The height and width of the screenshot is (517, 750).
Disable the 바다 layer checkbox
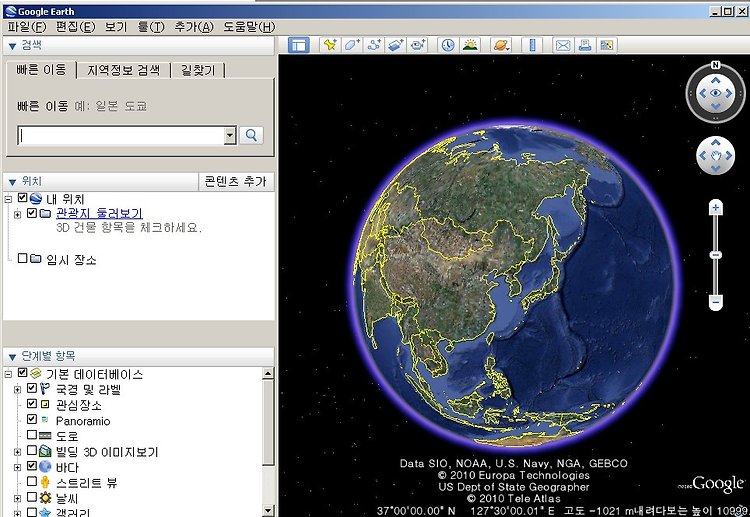coord(32,466)
